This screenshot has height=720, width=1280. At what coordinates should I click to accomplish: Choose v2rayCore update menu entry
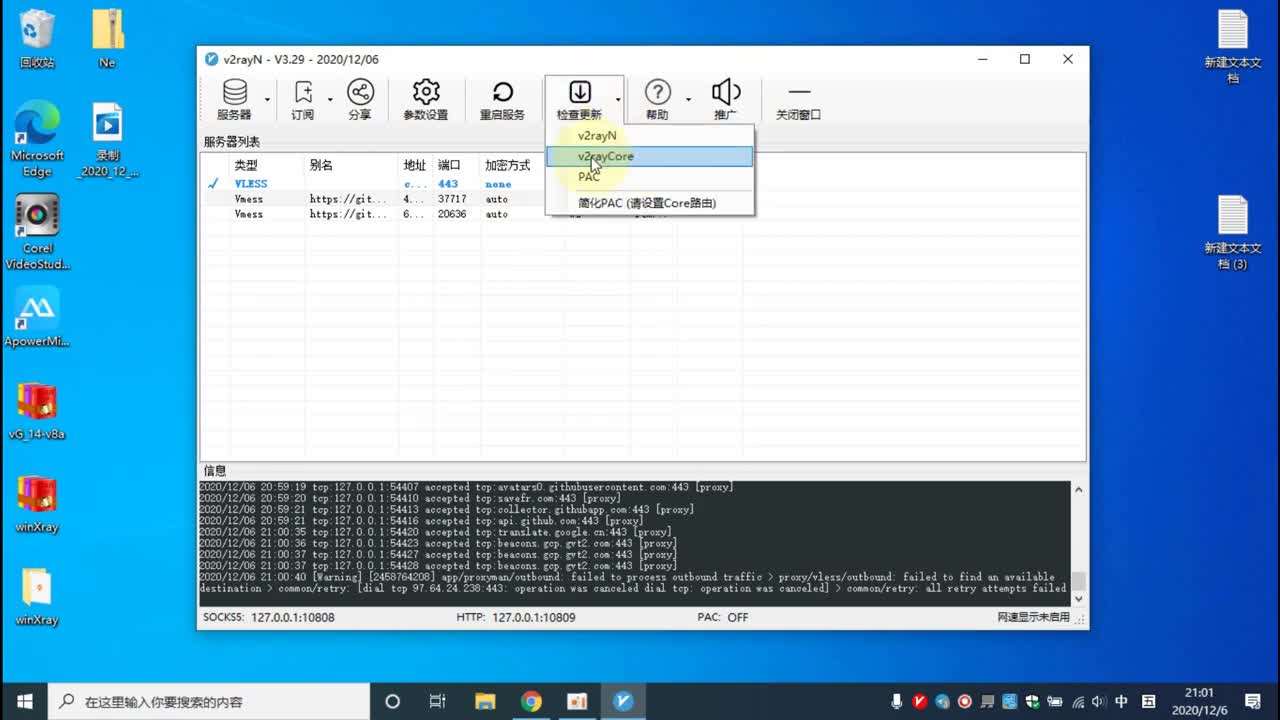tap(649, 156)
